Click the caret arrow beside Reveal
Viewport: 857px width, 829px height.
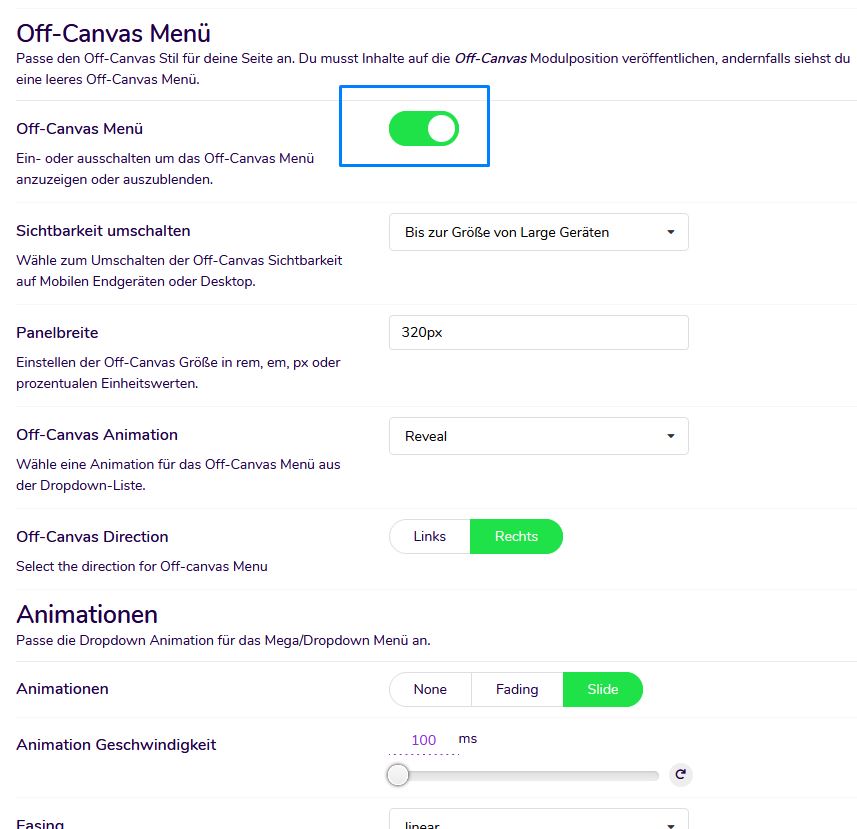tap(670, 436)
